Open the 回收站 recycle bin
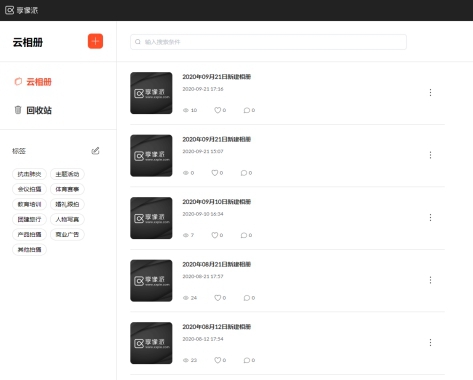This screenshot has width=473, height=380. (33, 110)
